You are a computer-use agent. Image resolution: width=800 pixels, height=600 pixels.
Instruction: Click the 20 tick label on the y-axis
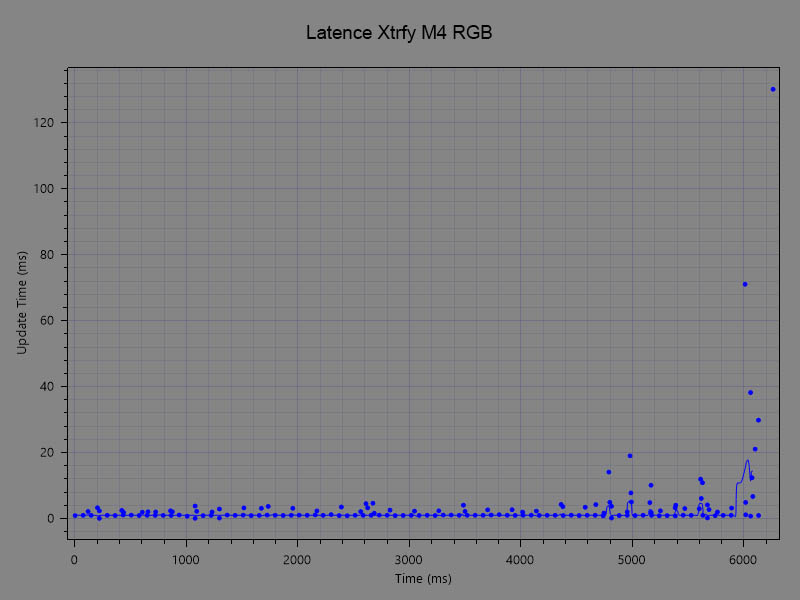46,453
